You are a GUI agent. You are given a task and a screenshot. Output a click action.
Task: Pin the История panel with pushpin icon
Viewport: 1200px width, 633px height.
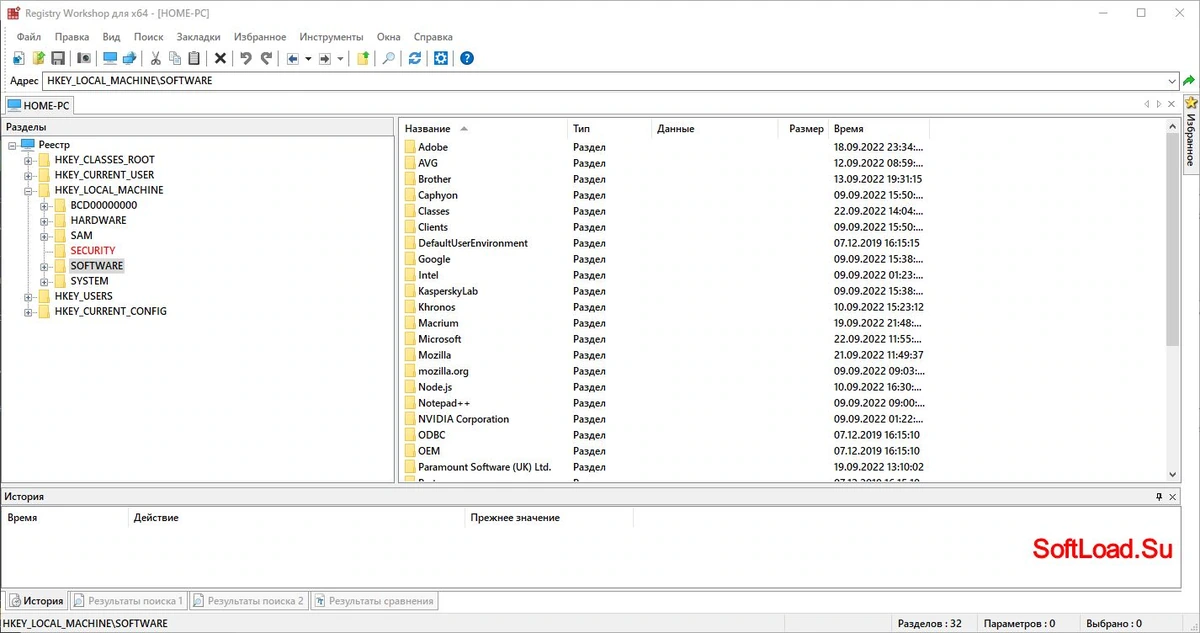(x=1159, y=496)
